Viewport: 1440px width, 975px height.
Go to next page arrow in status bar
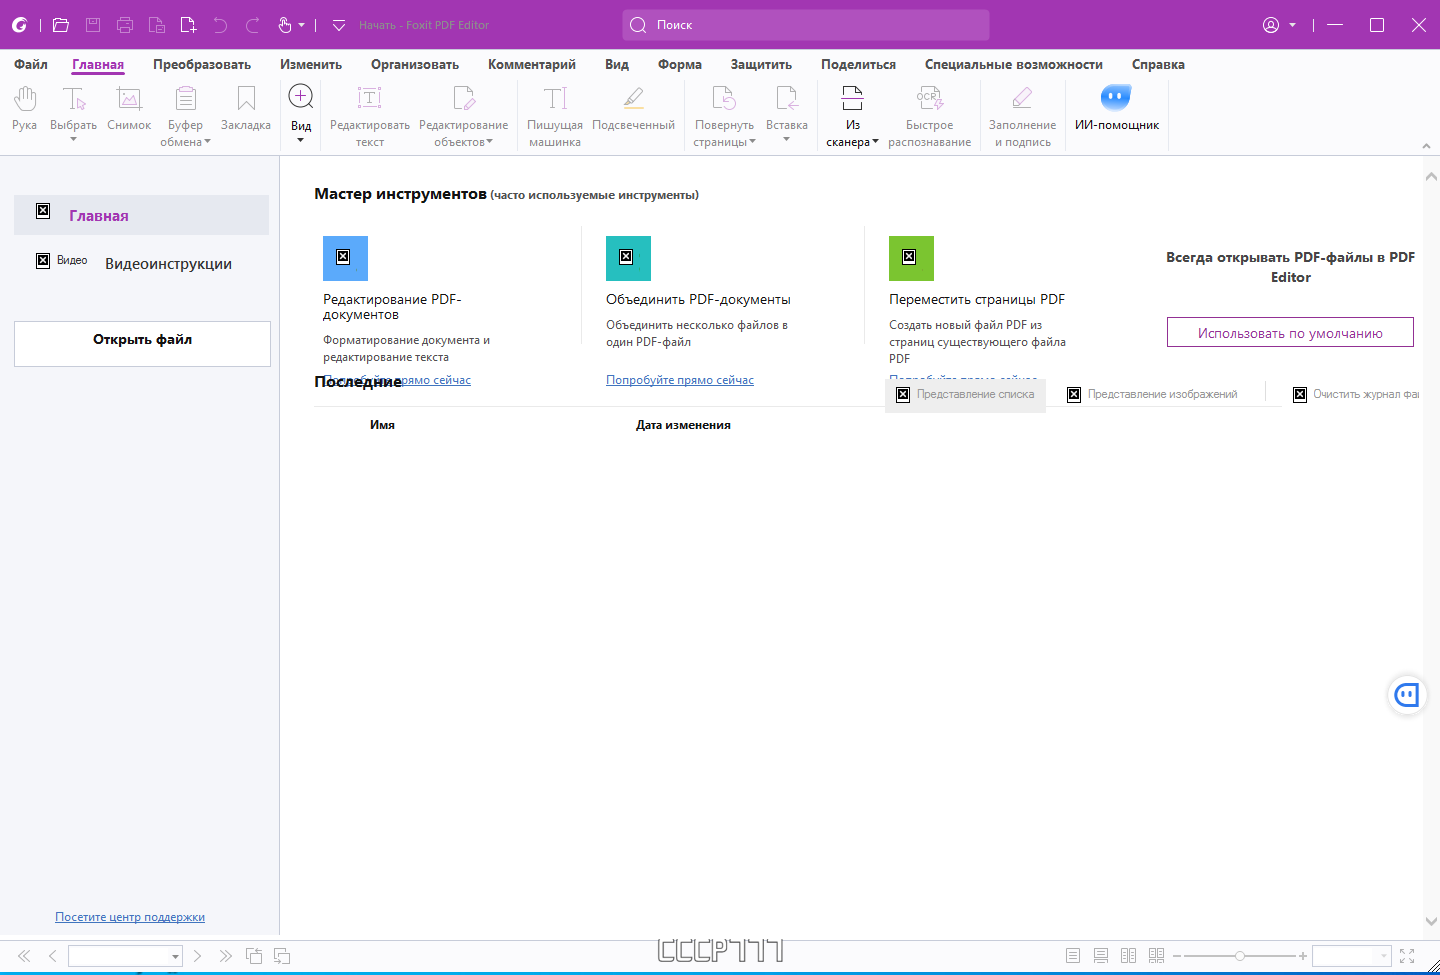197,956
